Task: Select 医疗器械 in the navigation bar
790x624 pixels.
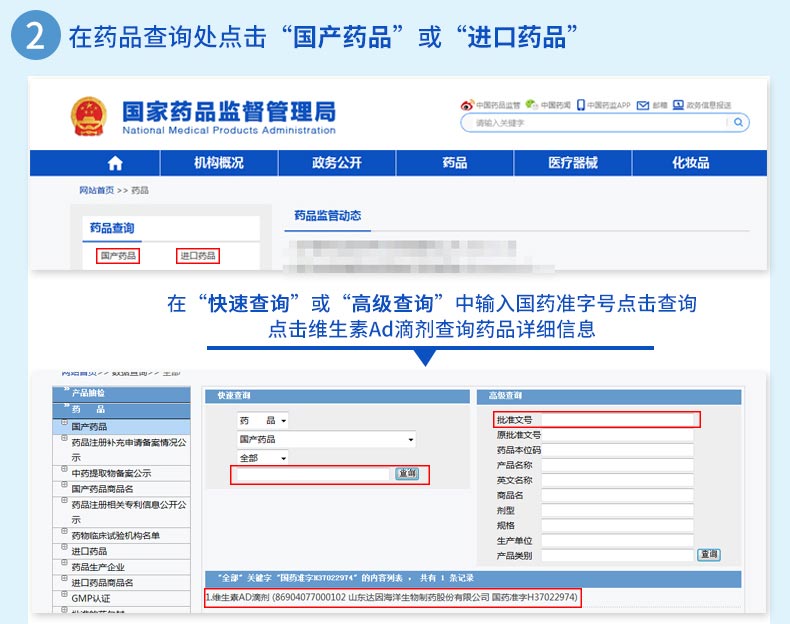Action: point(572,163)
